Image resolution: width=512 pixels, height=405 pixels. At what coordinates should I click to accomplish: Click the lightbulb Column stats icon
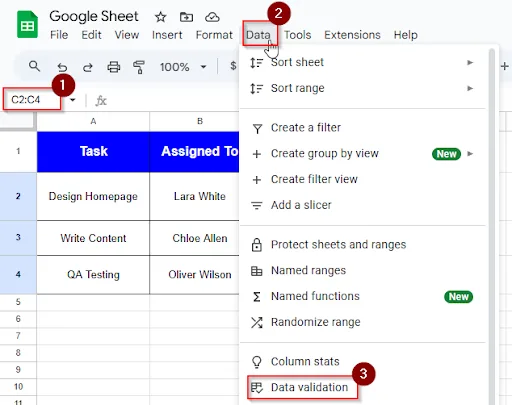[257, 362]
